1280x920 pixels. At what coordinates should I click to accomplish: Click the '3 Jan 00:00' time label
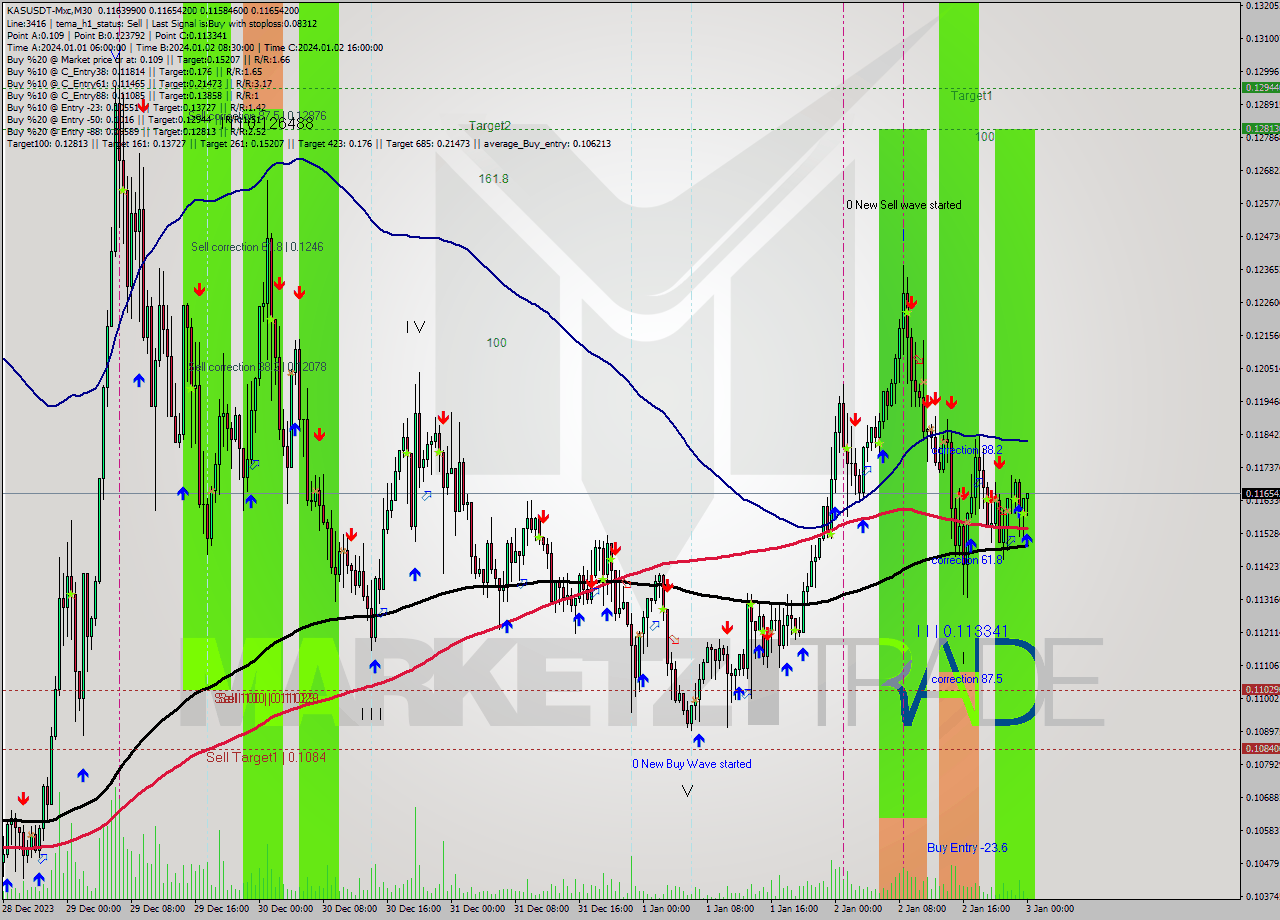[x=1050, y=909]
